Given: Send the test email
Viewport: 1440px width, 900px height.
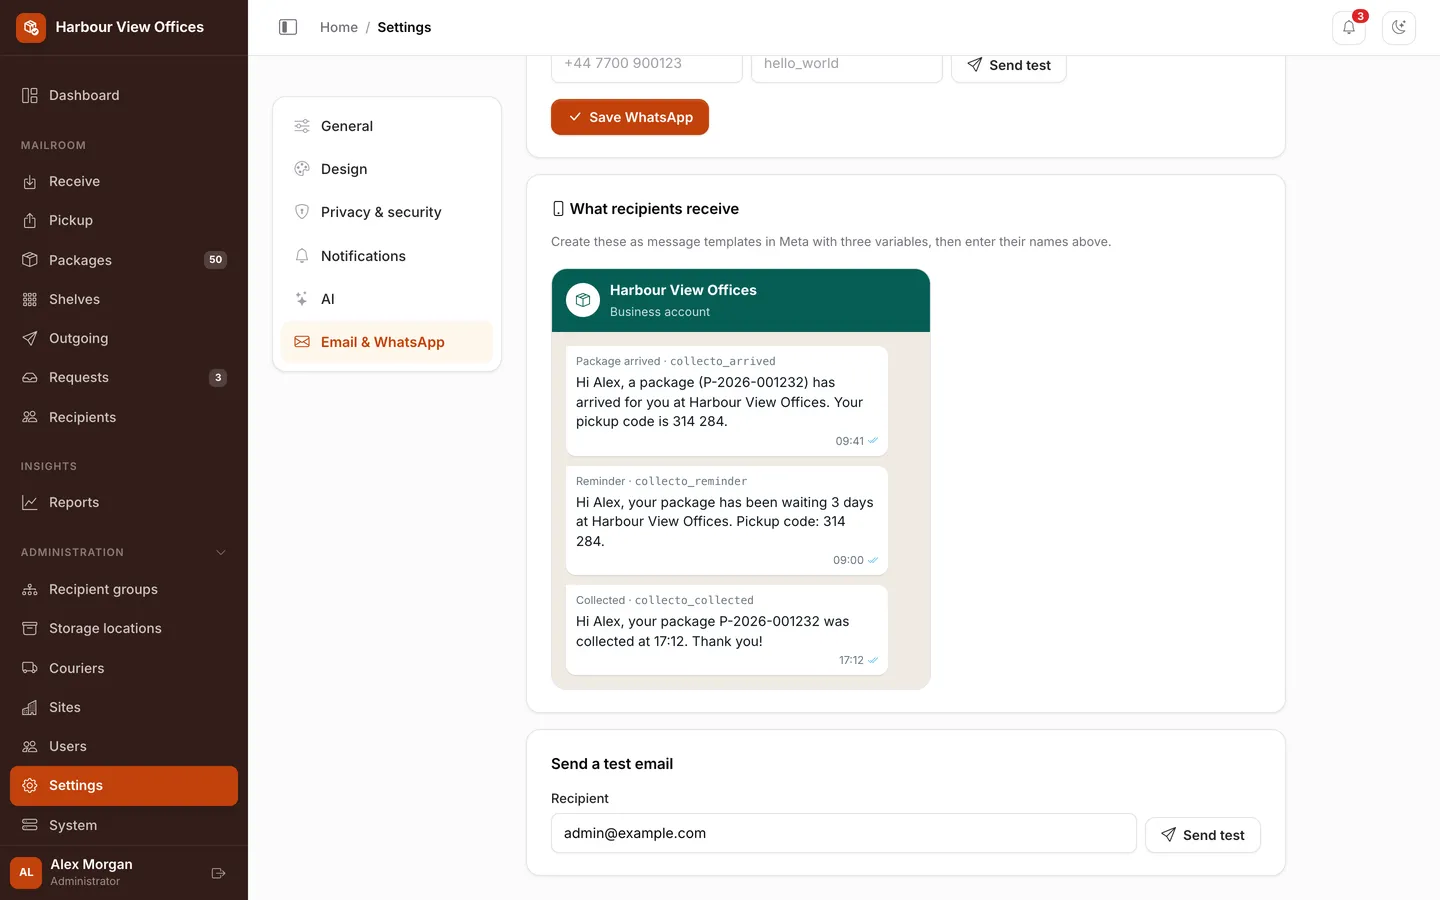Looking at the screenshot, I should click(1203, 835).
